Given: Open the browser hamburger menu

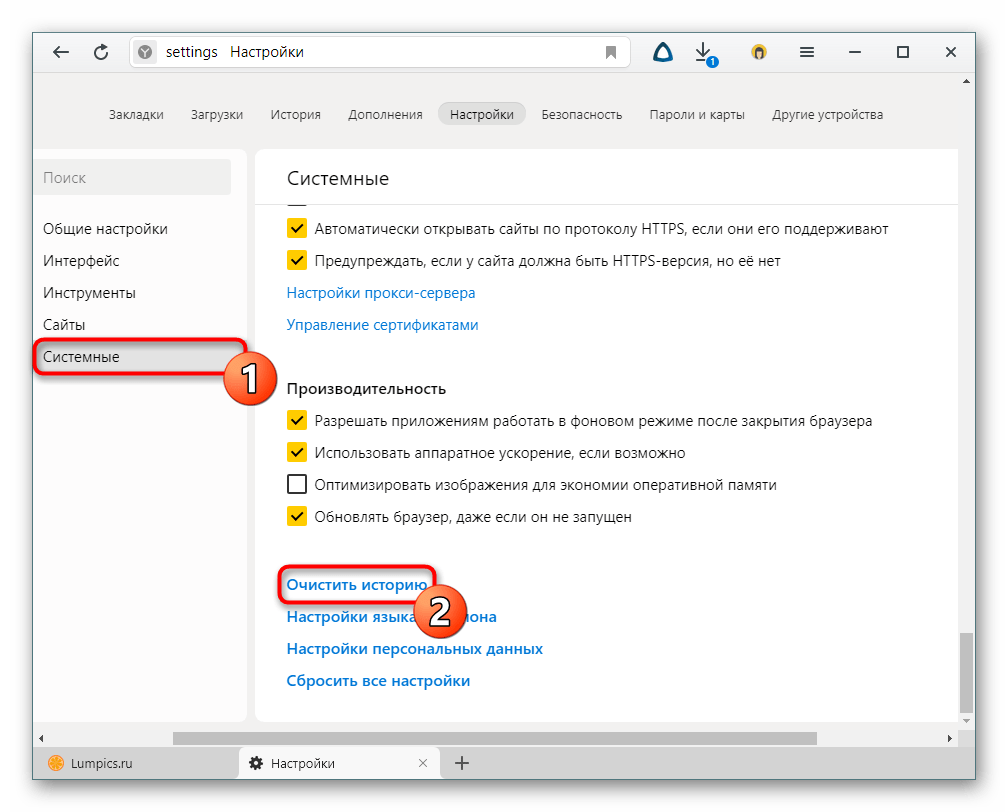Looking at the screenshot, I should [808, 52].
